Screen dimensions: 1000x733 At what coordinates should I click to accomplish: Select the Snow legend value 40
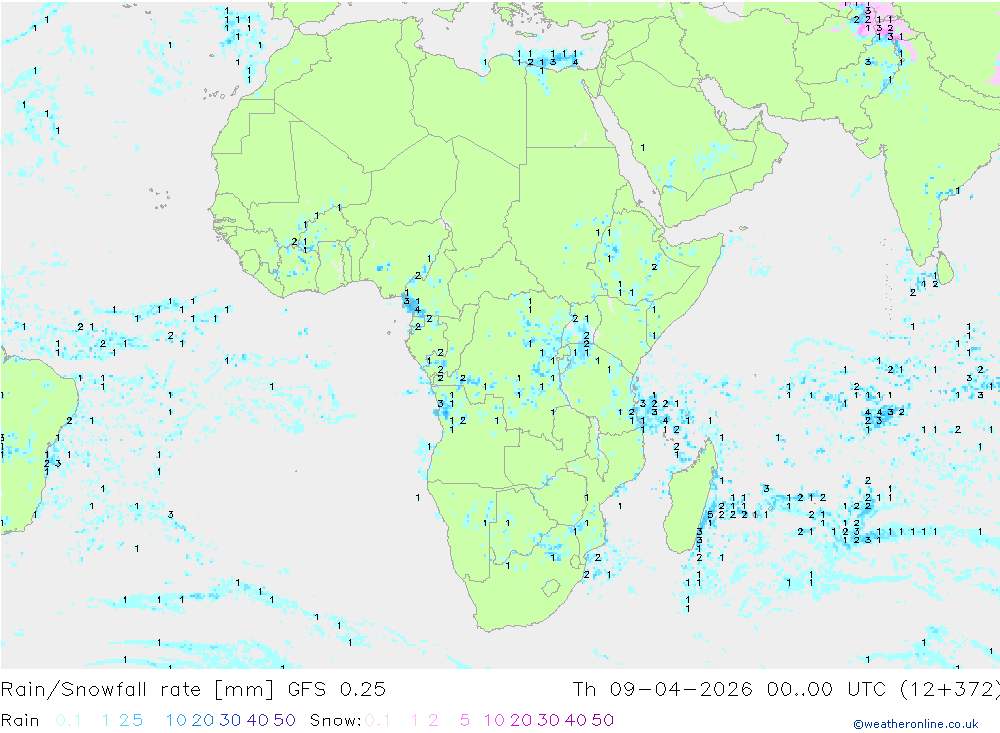(576, 720)
